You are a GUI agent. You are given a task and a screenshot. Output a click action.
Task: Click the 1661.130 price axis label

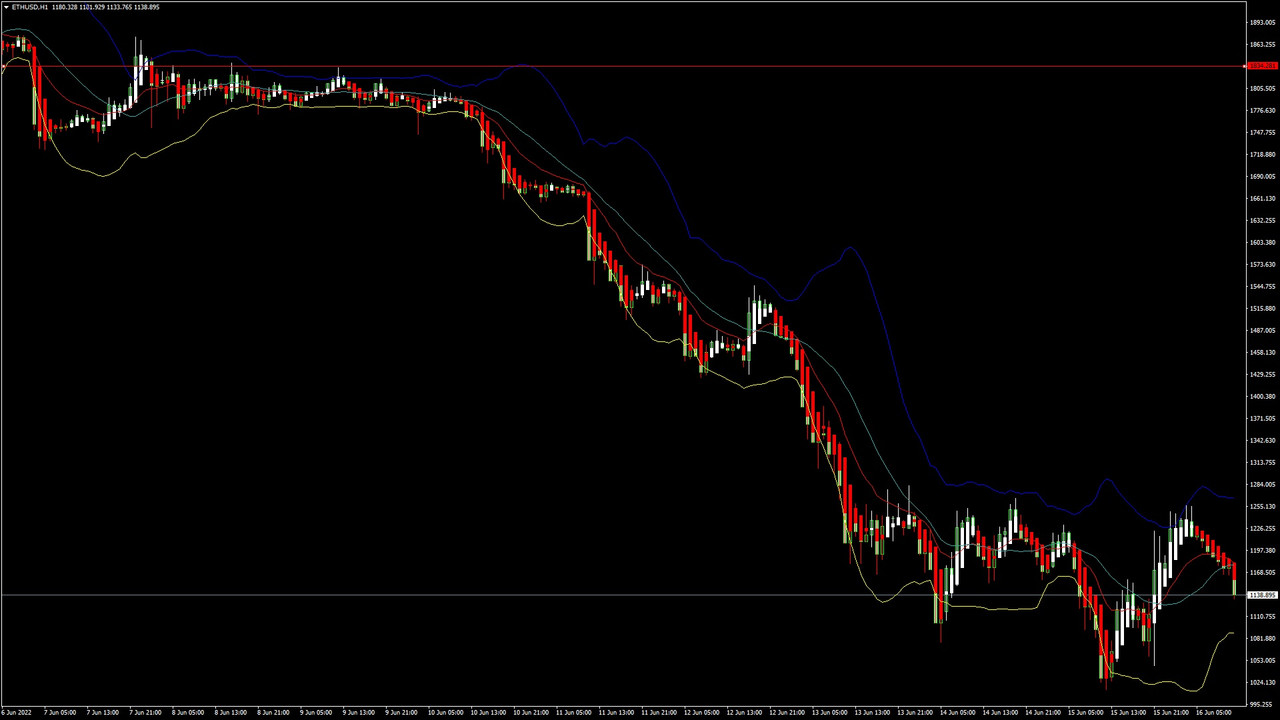coord(1262,198)
